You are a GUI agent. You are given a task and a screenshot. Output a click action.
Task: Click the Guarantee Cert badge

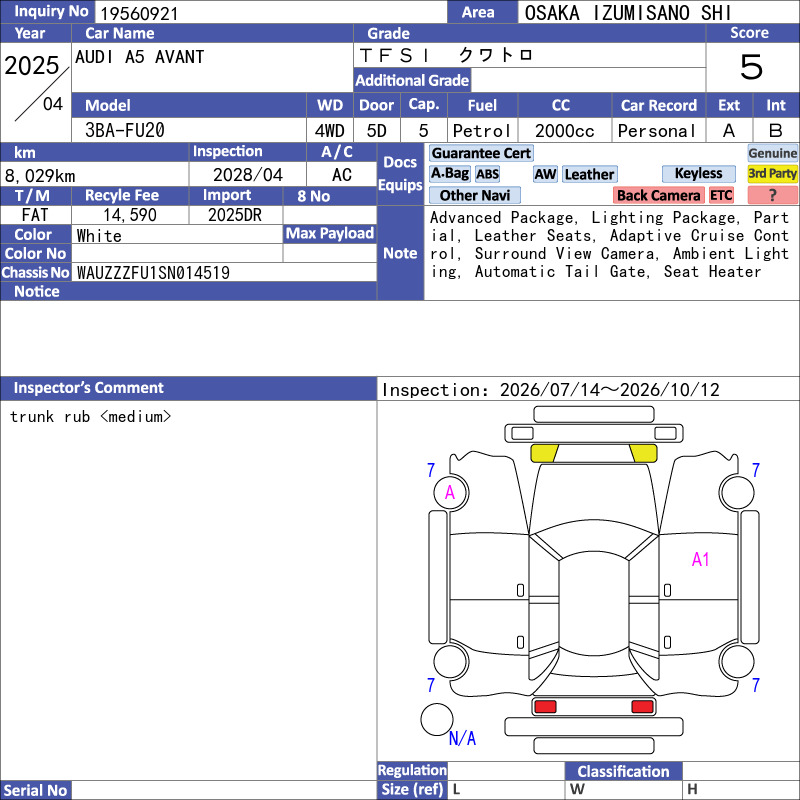point(481,153)
